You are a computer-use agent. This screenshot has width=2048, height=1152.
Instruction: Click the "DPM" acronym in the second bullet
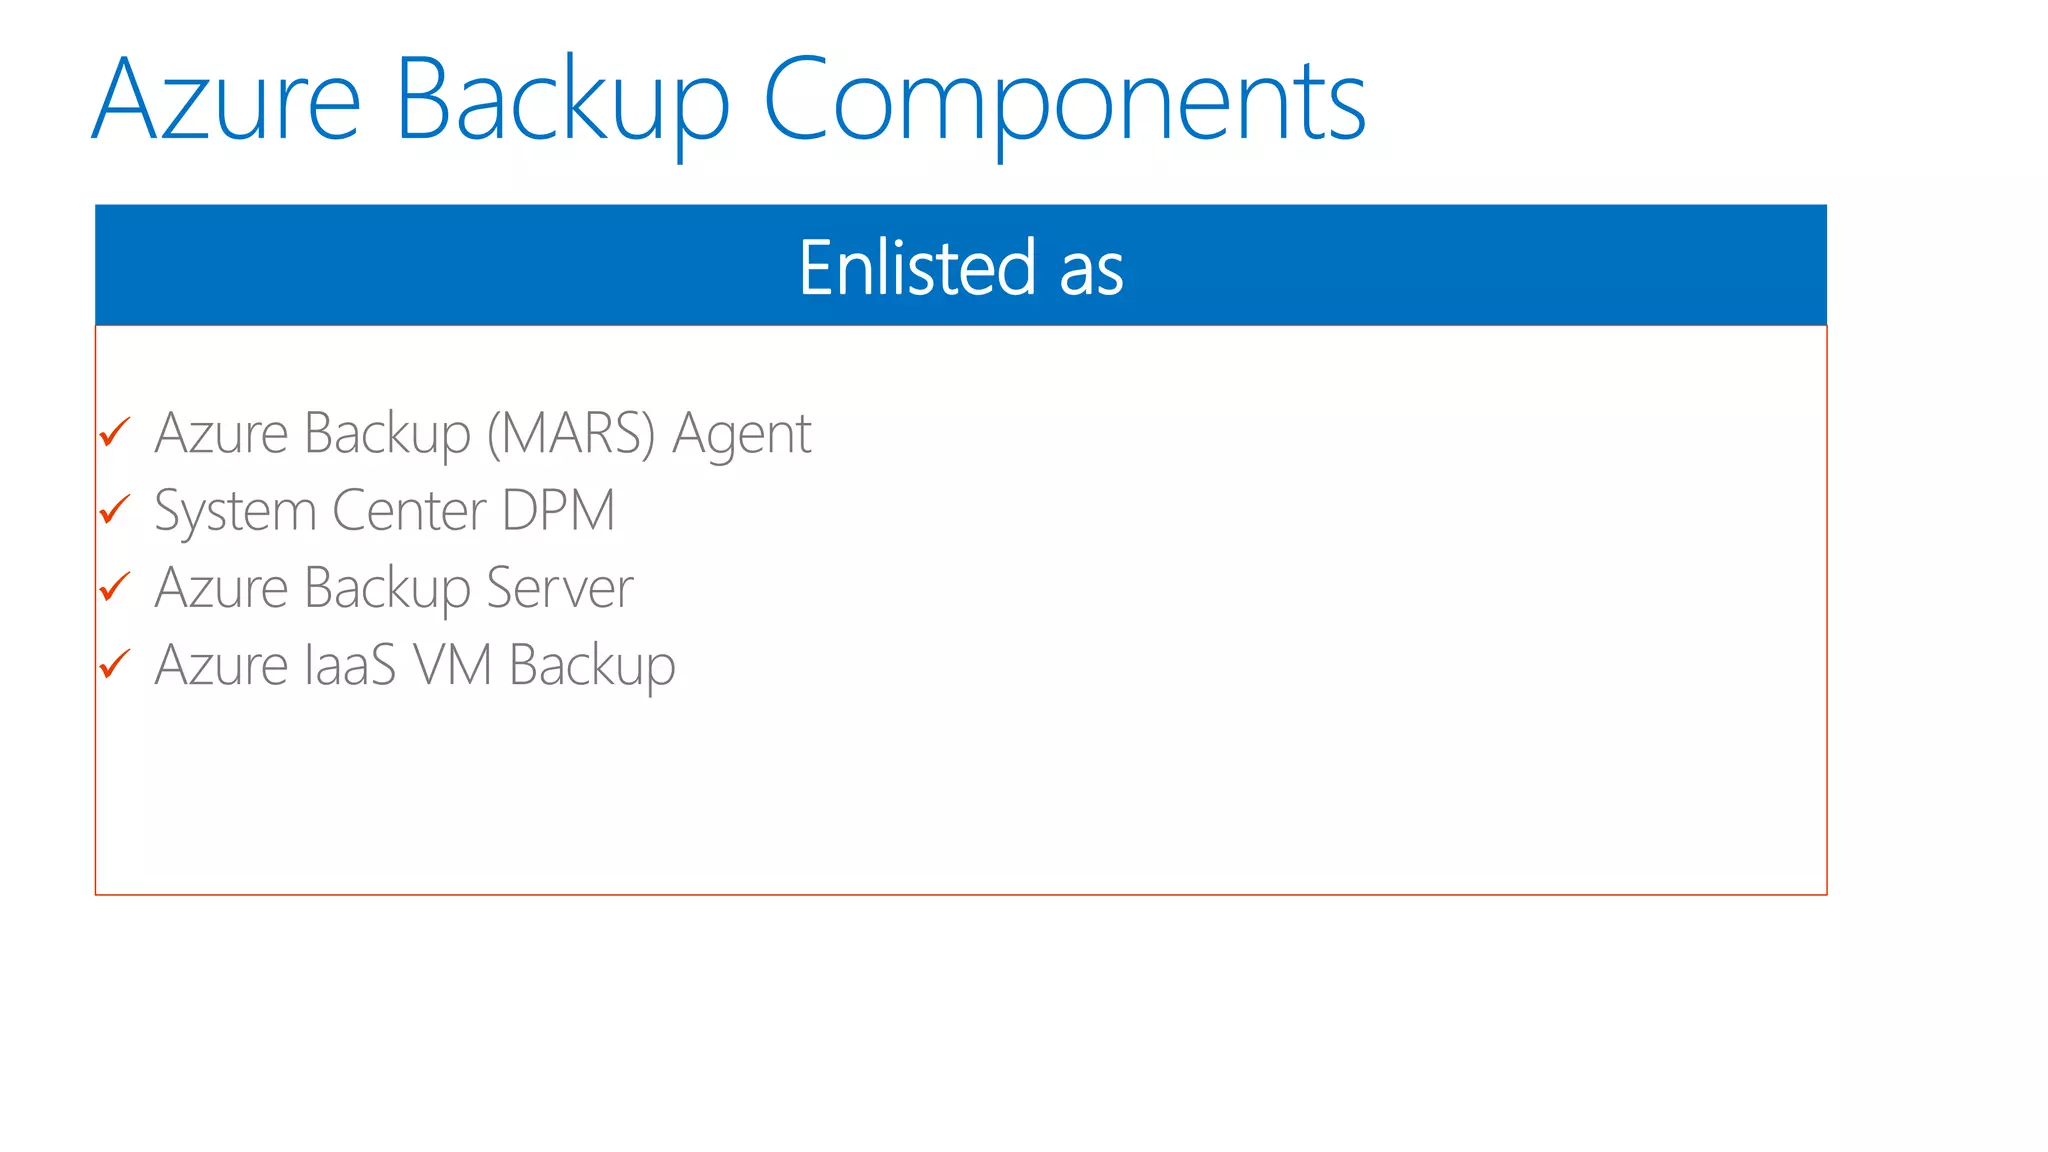pos(558,511)
